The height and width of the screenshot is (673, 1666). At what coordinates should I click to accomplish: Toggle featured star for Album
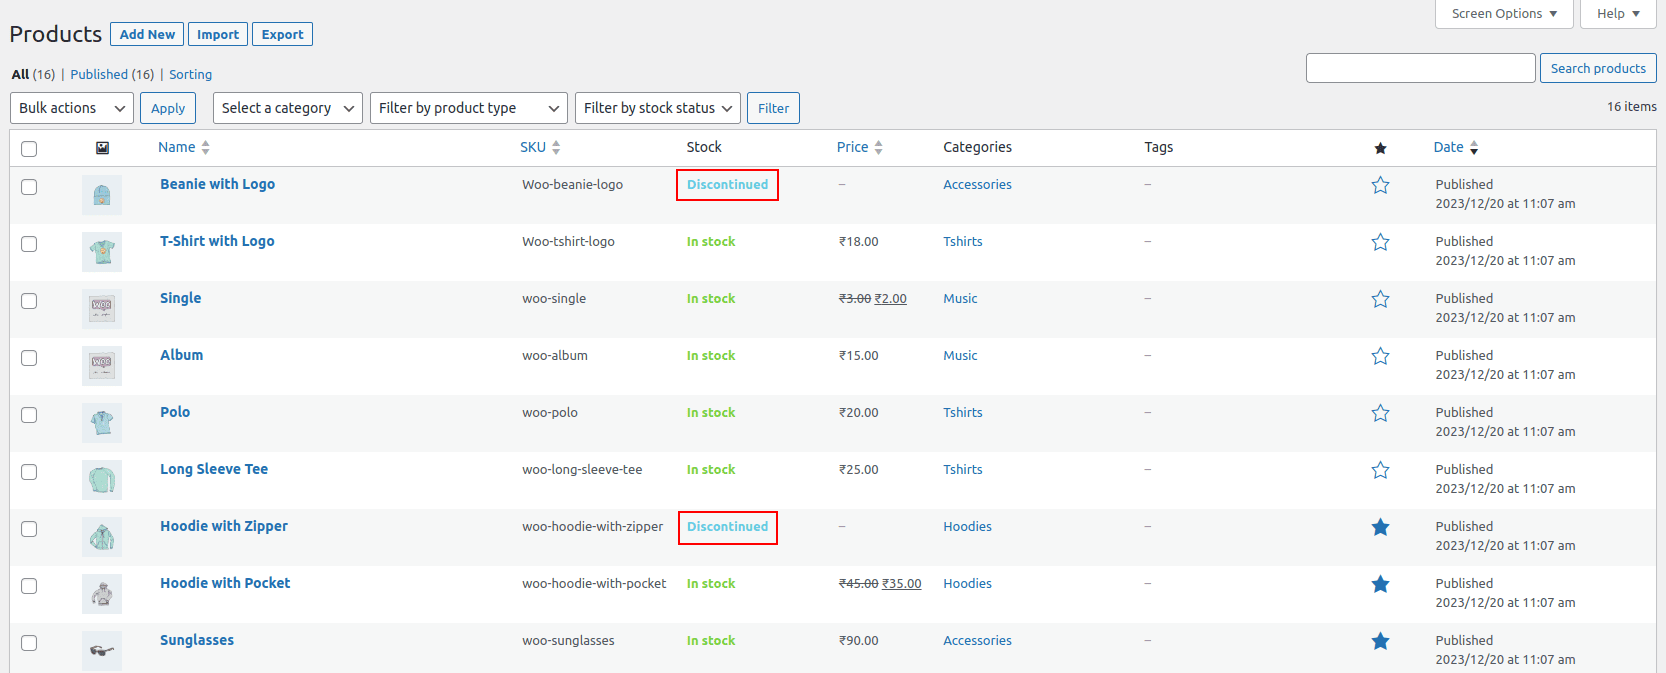coord(1380,356)
